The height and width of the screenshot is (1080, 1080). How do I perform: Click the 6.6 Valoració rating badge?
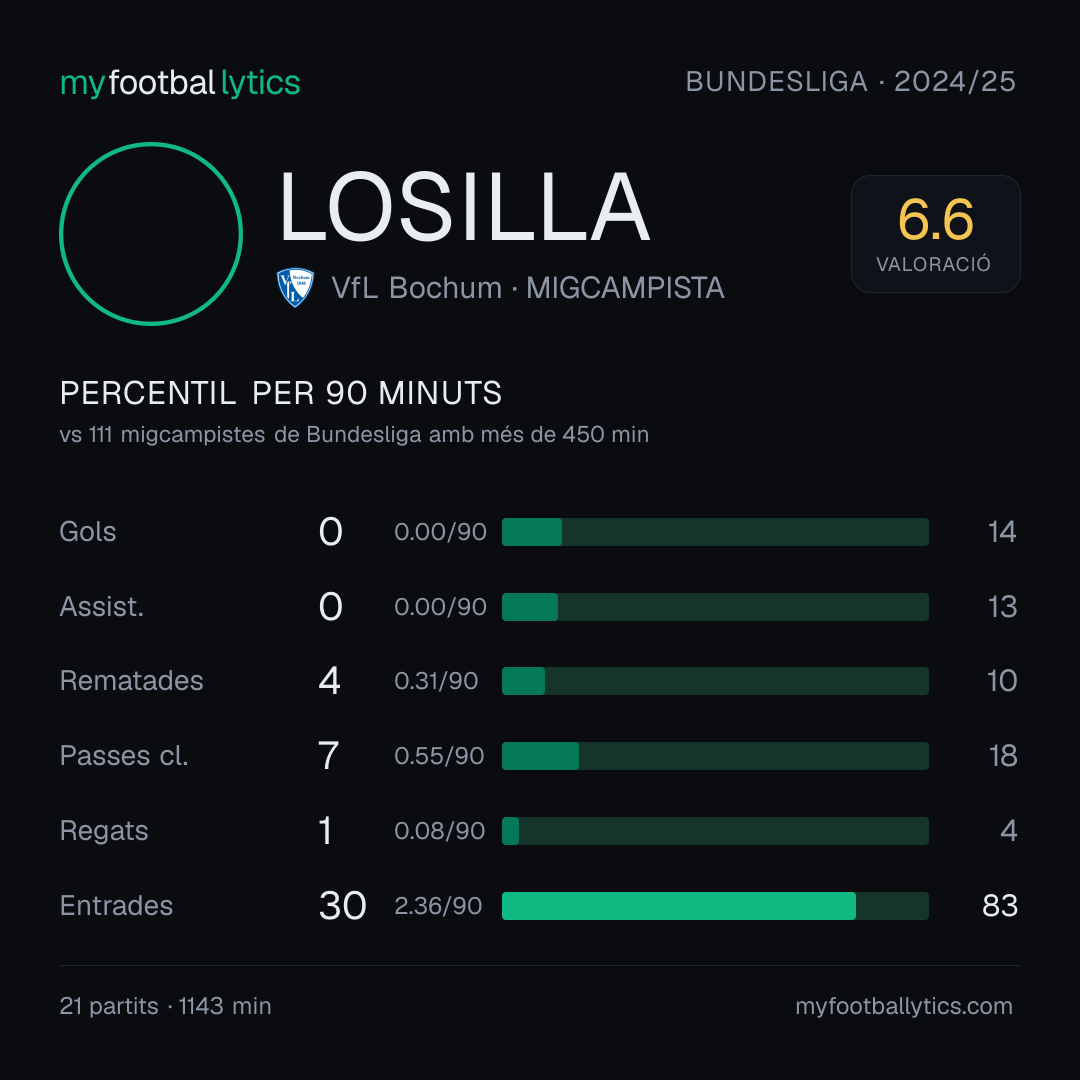point(935,234)
